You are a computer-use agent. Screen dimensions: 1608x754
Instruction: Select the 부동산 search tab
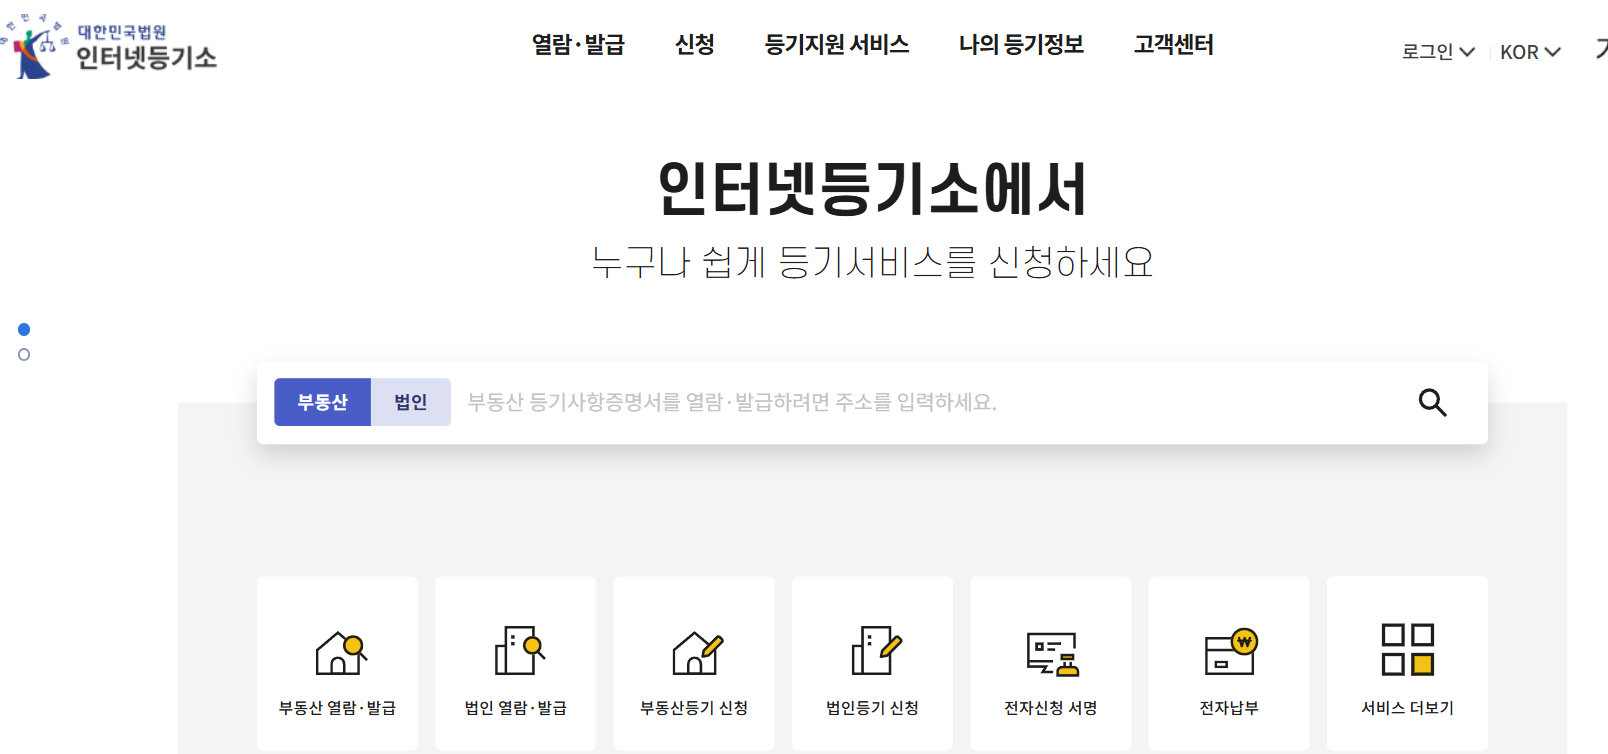(322, 402)
